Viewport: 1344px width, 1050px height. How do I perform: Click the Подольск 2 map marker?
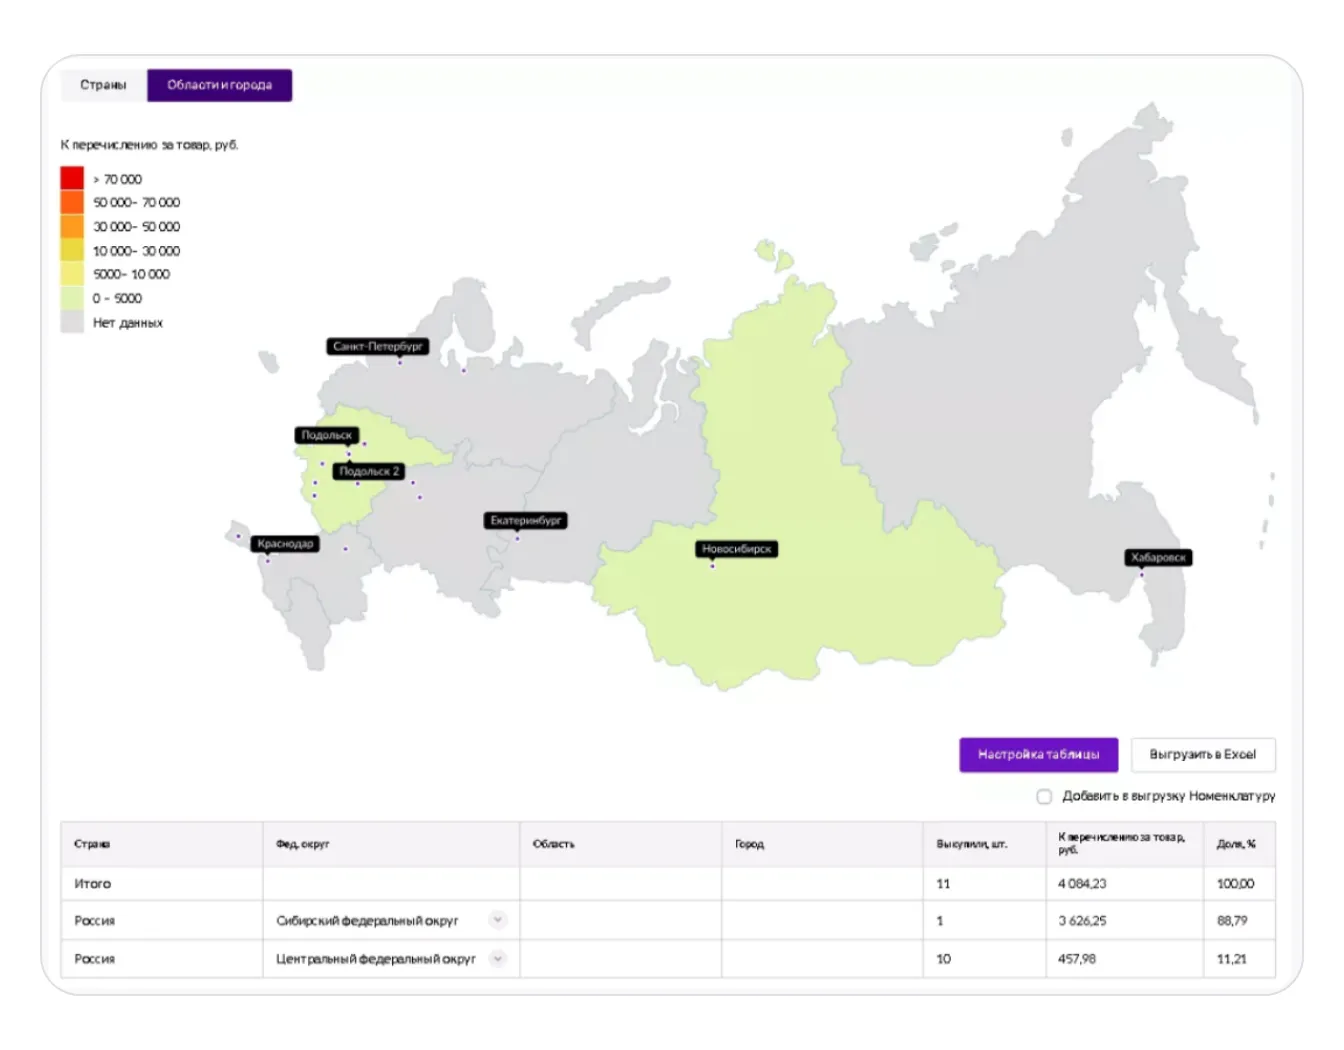click(x=368, y=471)
